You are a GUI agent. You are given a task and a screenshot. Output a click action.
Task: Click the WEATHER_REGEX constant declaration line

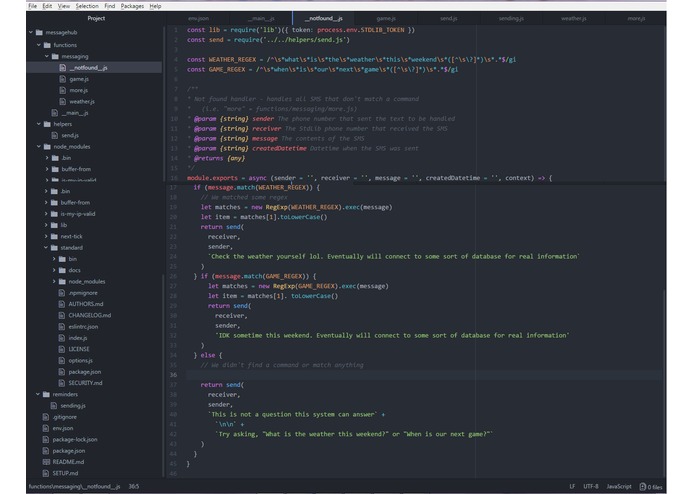click(x=351, y=59)
